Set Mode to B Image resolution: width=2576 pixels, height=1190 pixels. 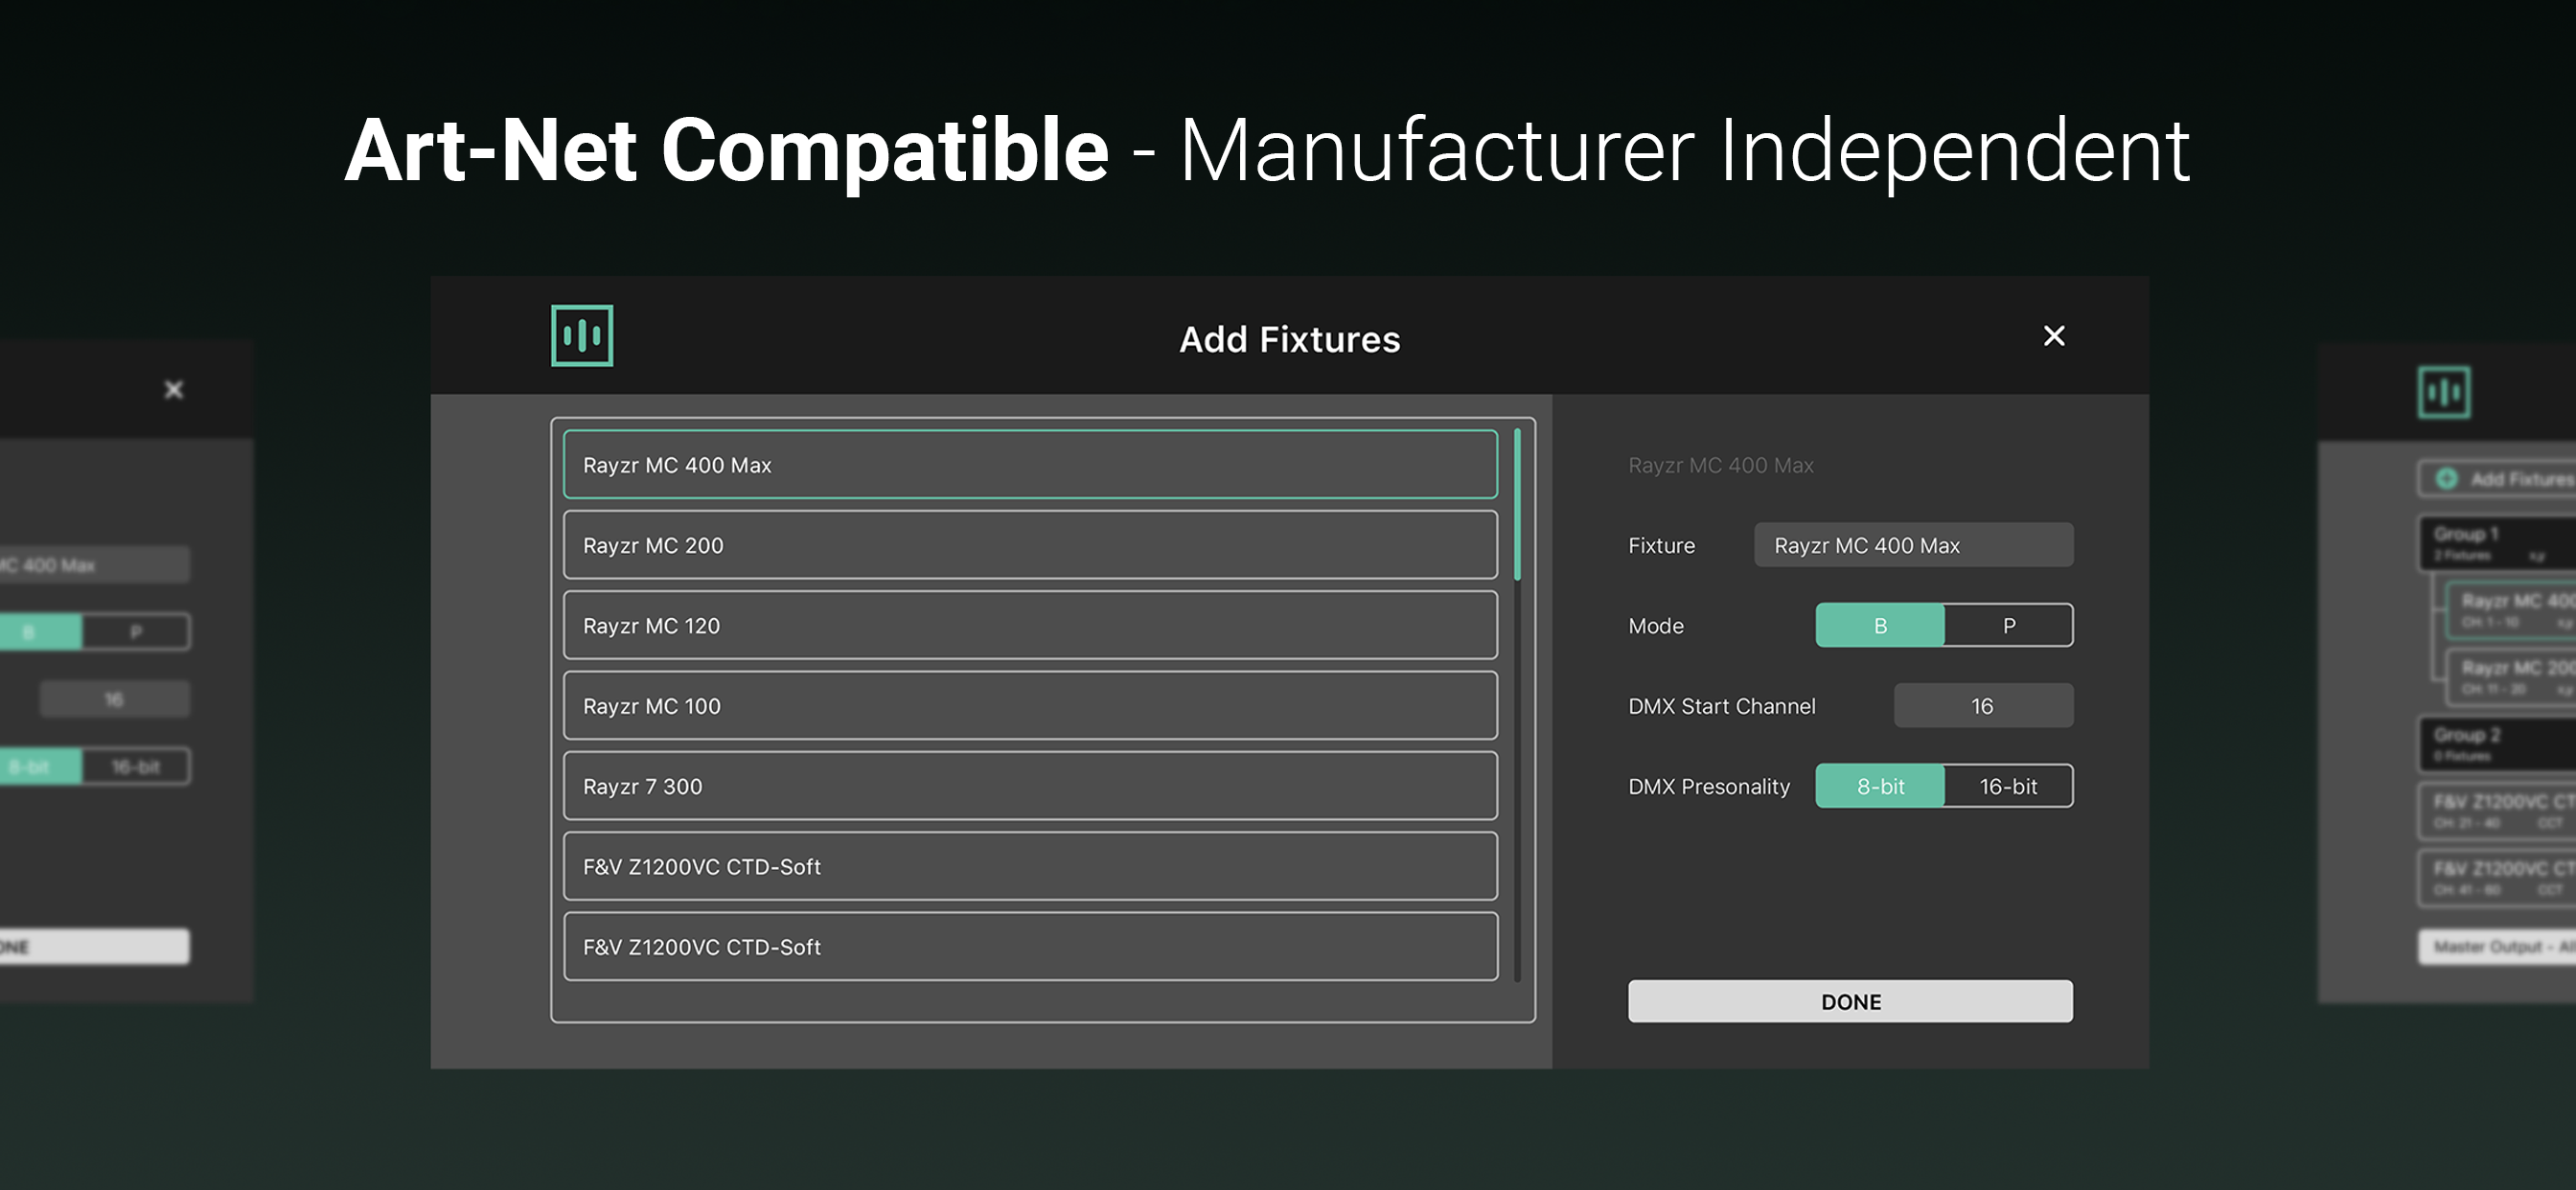tap(1880, 625)
